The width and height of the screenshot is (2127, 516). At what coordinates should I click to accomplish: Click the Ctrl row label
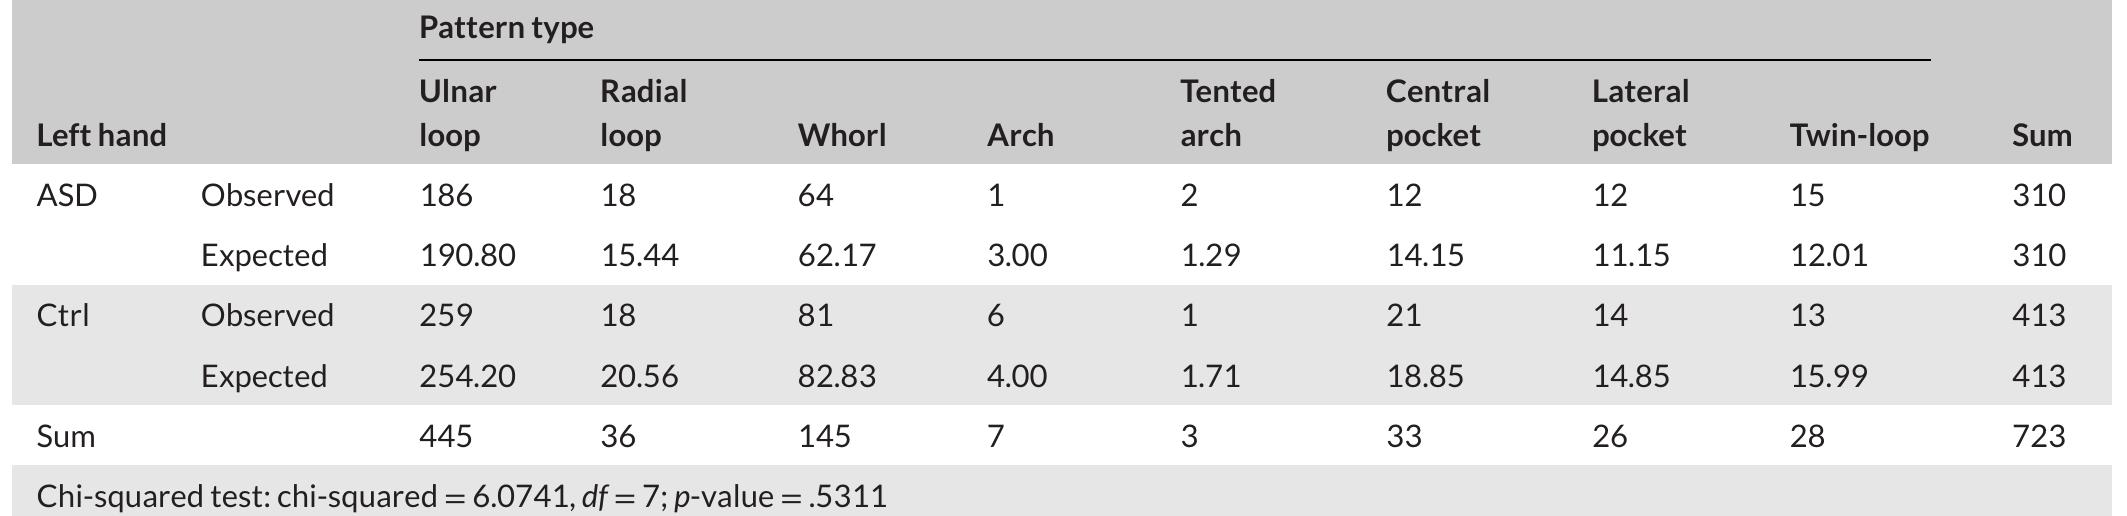(x=62, y=315)
